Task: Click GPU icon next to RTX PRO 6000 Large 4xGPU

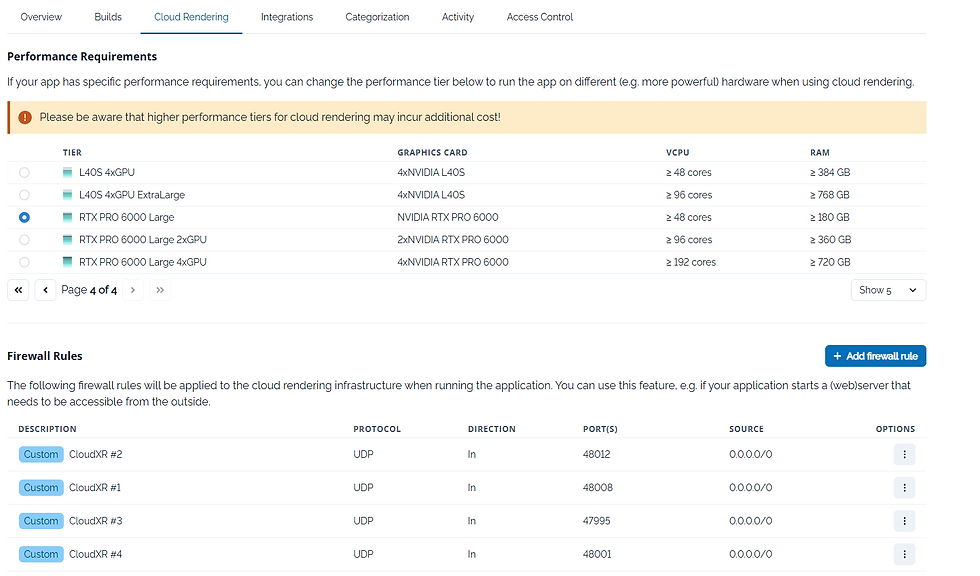Action: point(67,262)
